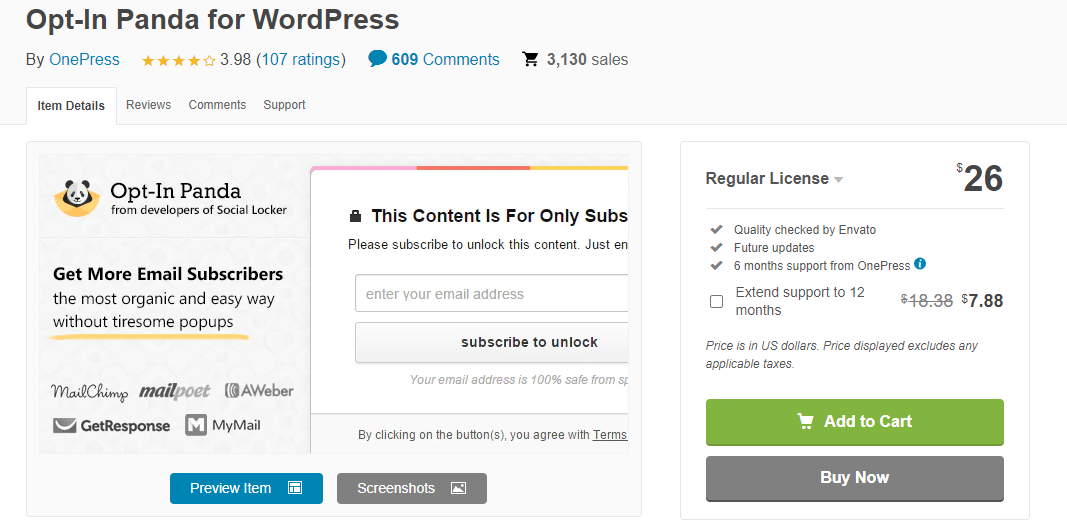Open the Regular License dropdown

[x=774, y=179]
